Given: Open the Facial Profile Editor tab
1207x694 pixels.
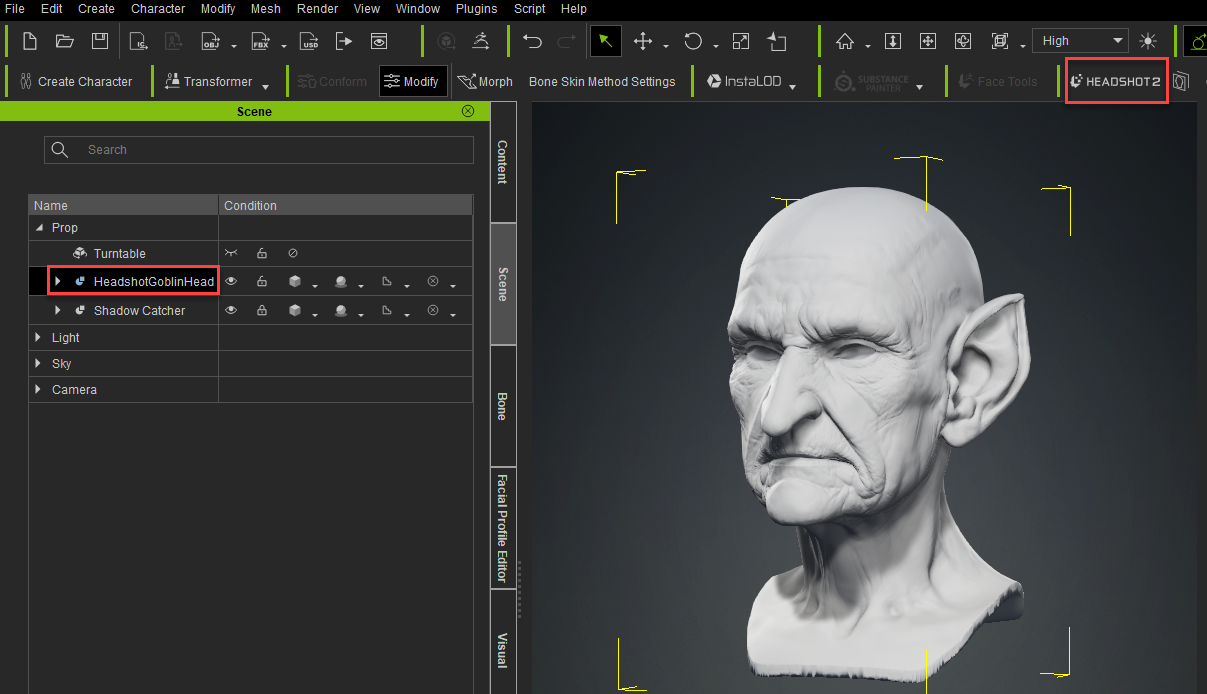Looking at the screenshot, I should tap(503, 529).
